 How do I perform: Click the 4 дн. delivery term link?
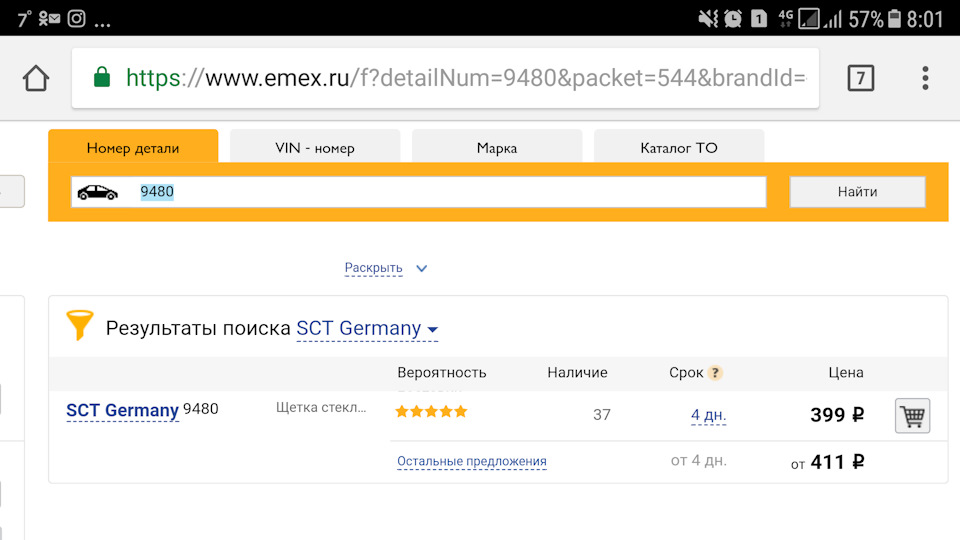(708, 415)
